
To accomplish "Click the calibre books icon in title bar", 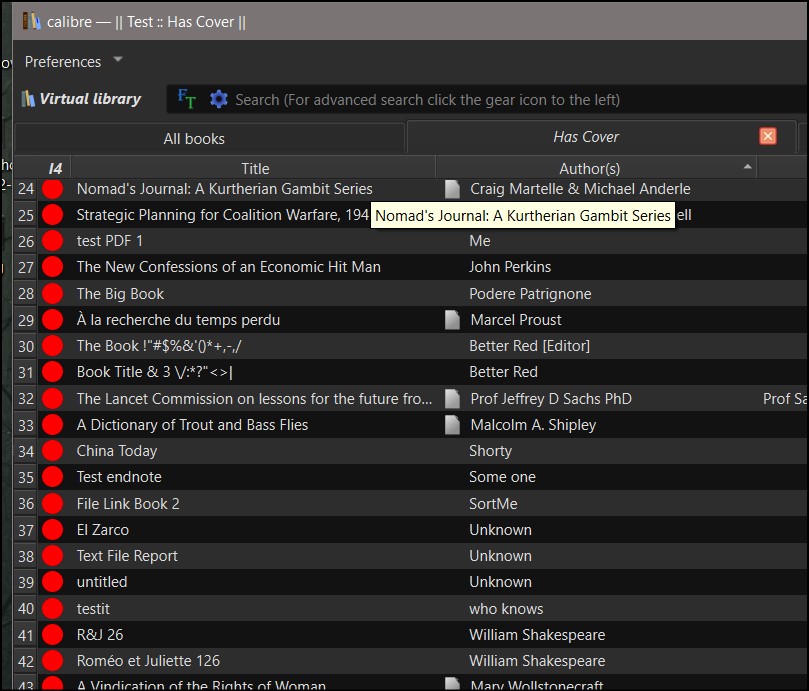I will coord(31,22).
